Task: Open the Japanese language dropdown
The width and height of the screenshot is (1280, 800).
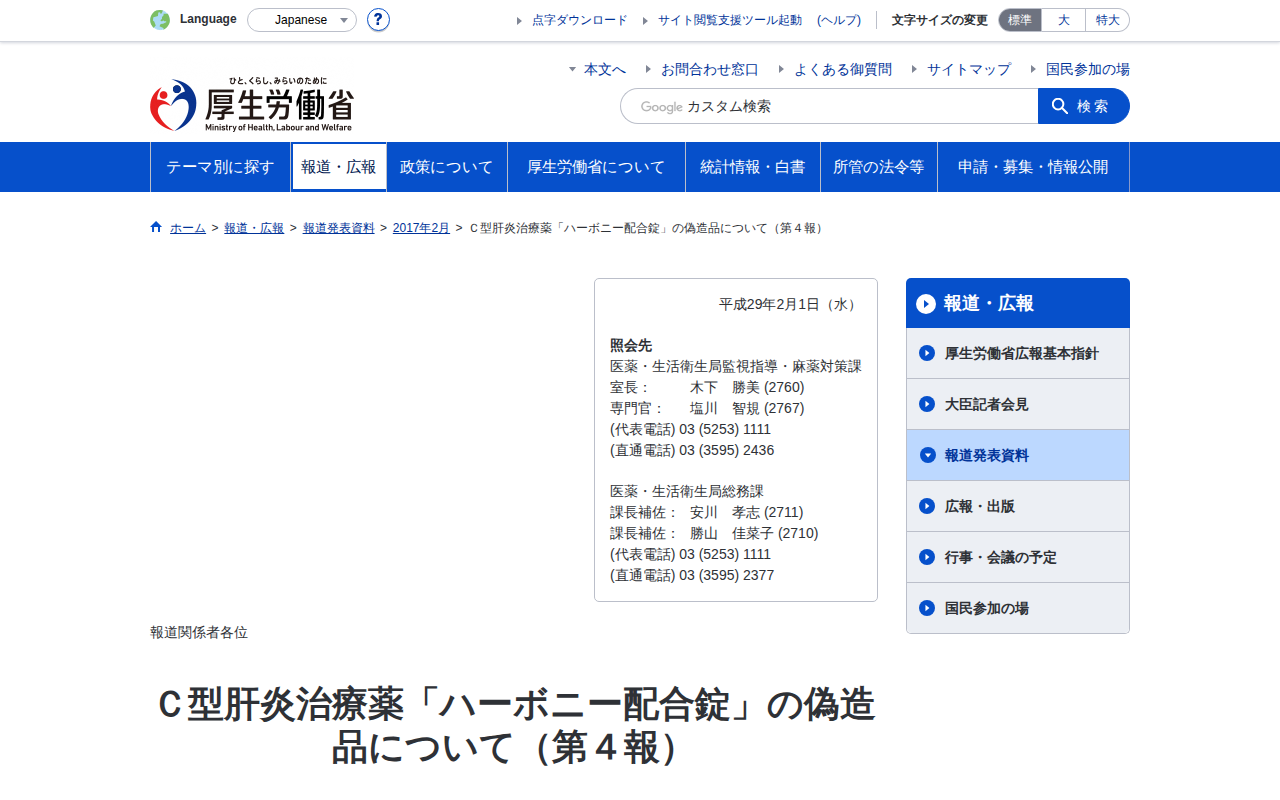Action: pos(302,20)
